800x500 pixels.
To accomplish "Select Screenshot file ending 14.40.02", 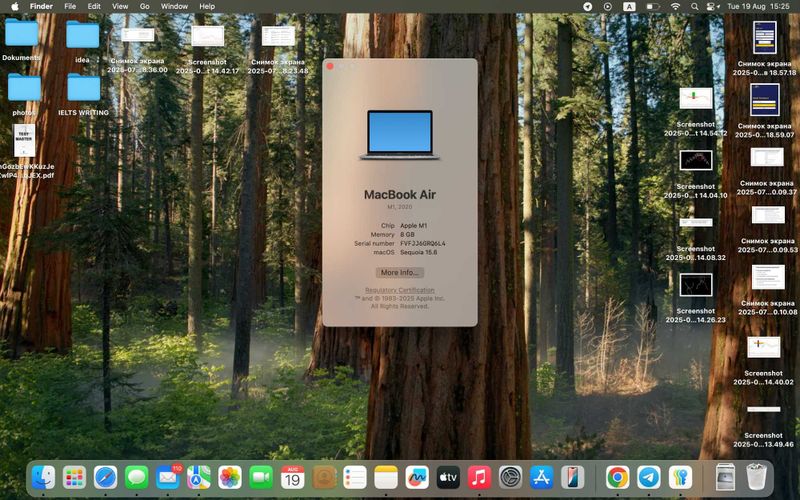I will pyautogui.click(x=763, y=360).
